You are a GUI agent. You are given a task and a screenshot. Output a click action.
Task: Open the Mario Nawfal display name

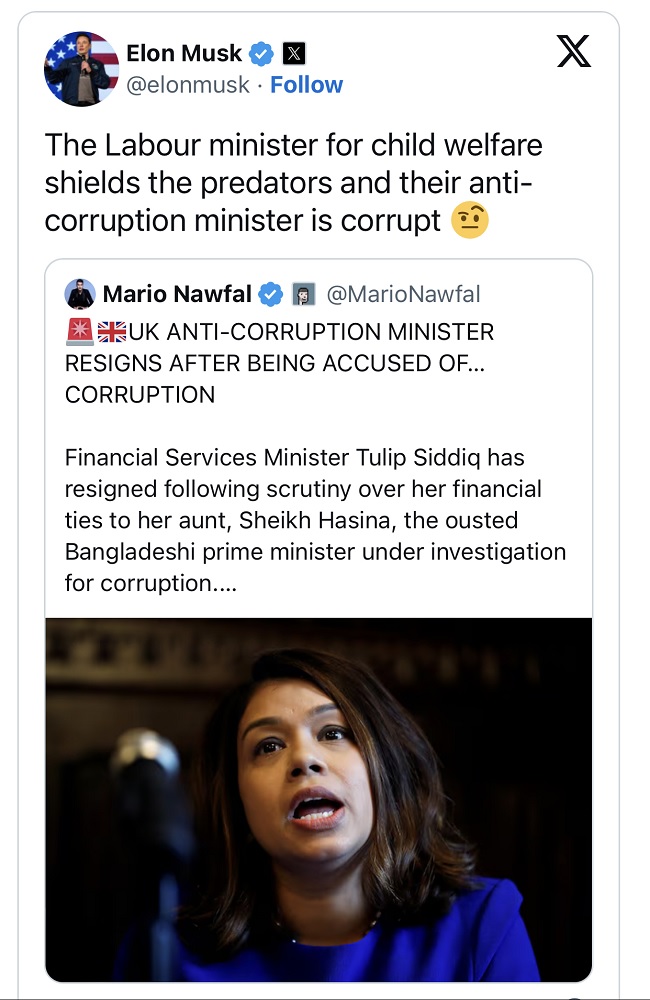178,294
